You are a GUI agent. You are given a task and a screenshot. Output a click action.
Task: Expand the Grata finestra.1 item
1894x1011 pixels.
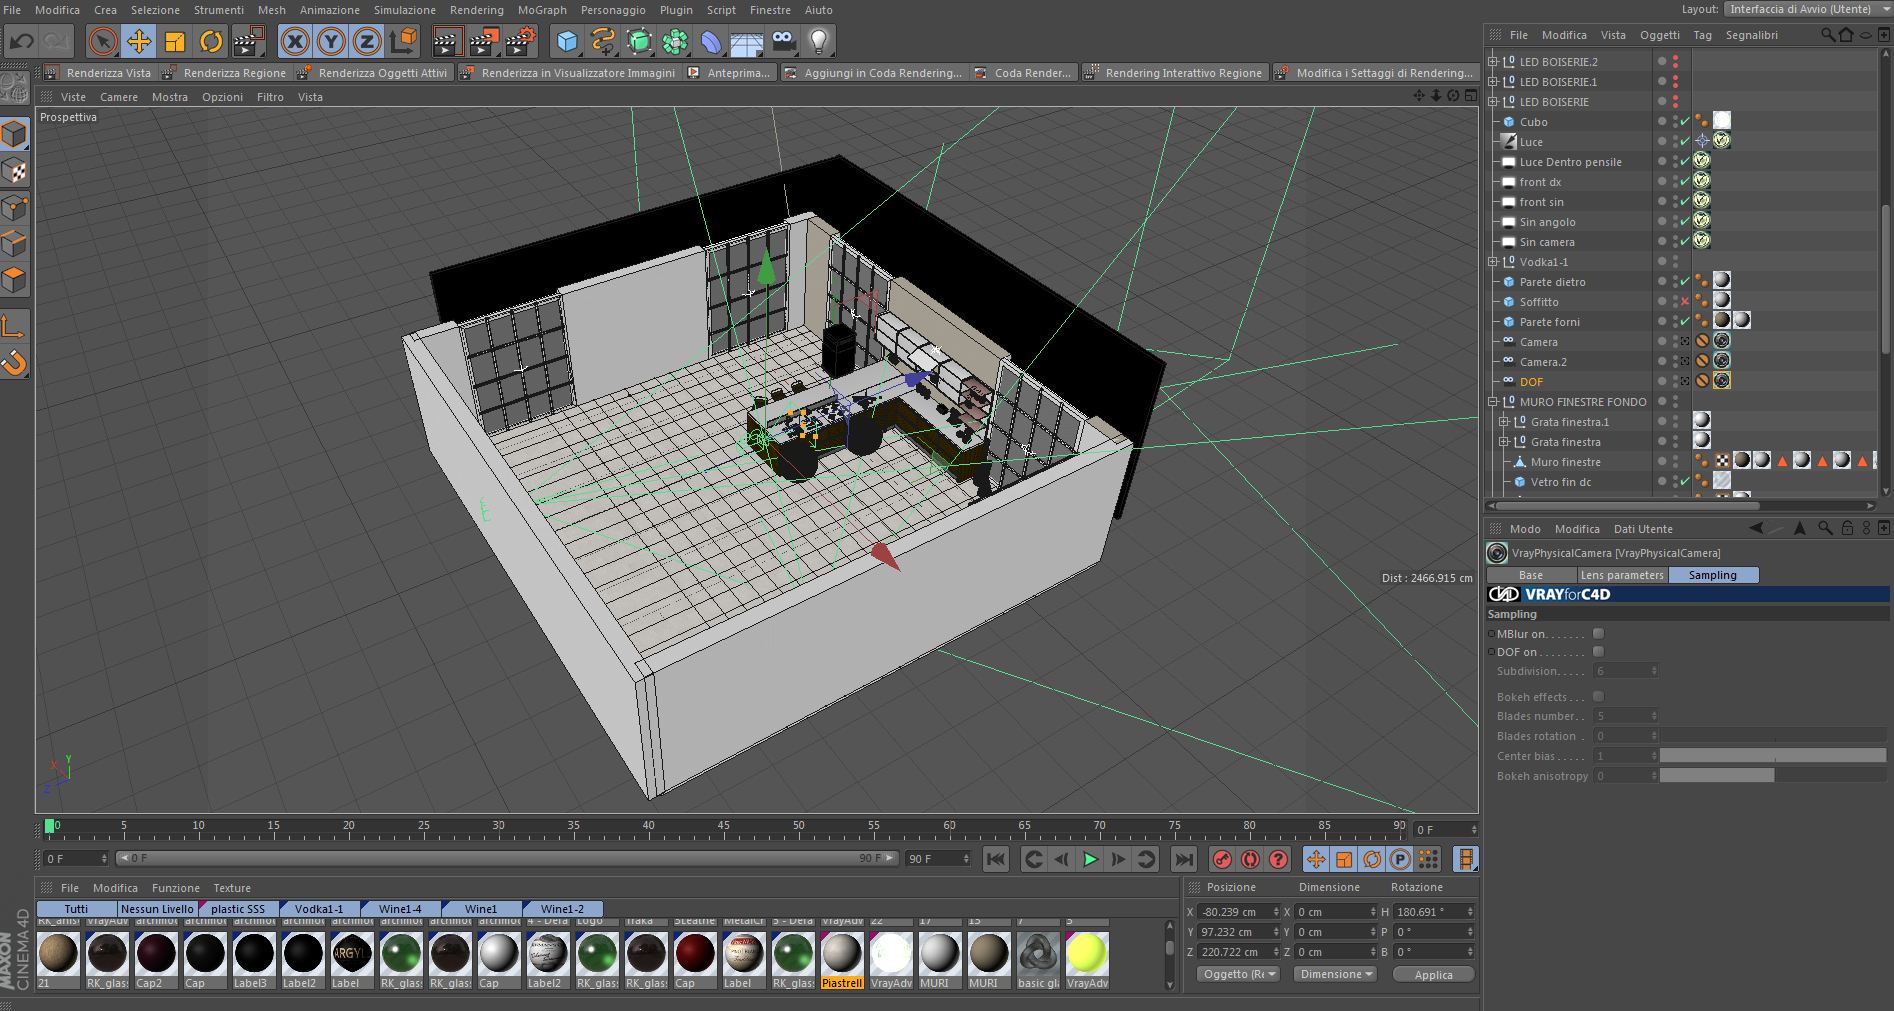[1504, 422]
